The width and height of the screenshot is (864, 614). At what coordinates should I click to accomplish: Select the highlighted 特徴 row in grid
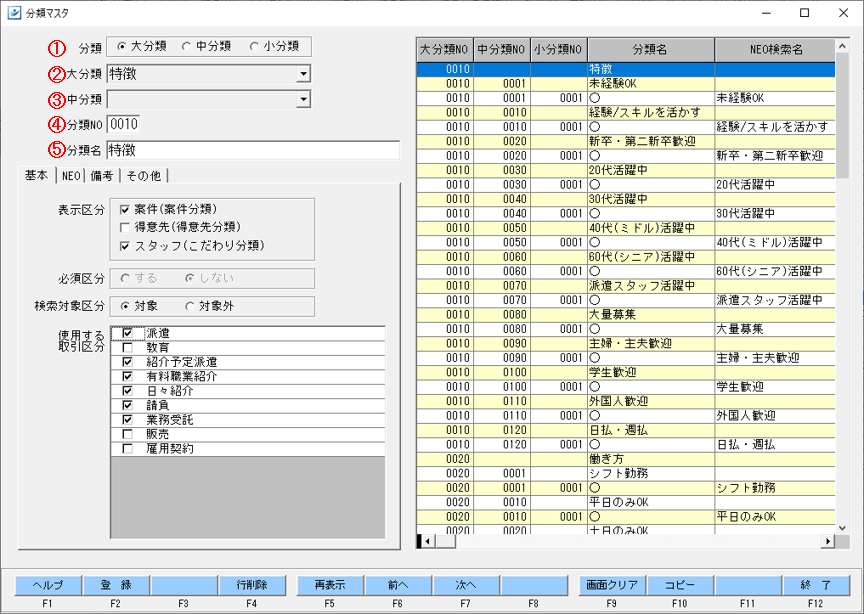click(x=625, y=69)
